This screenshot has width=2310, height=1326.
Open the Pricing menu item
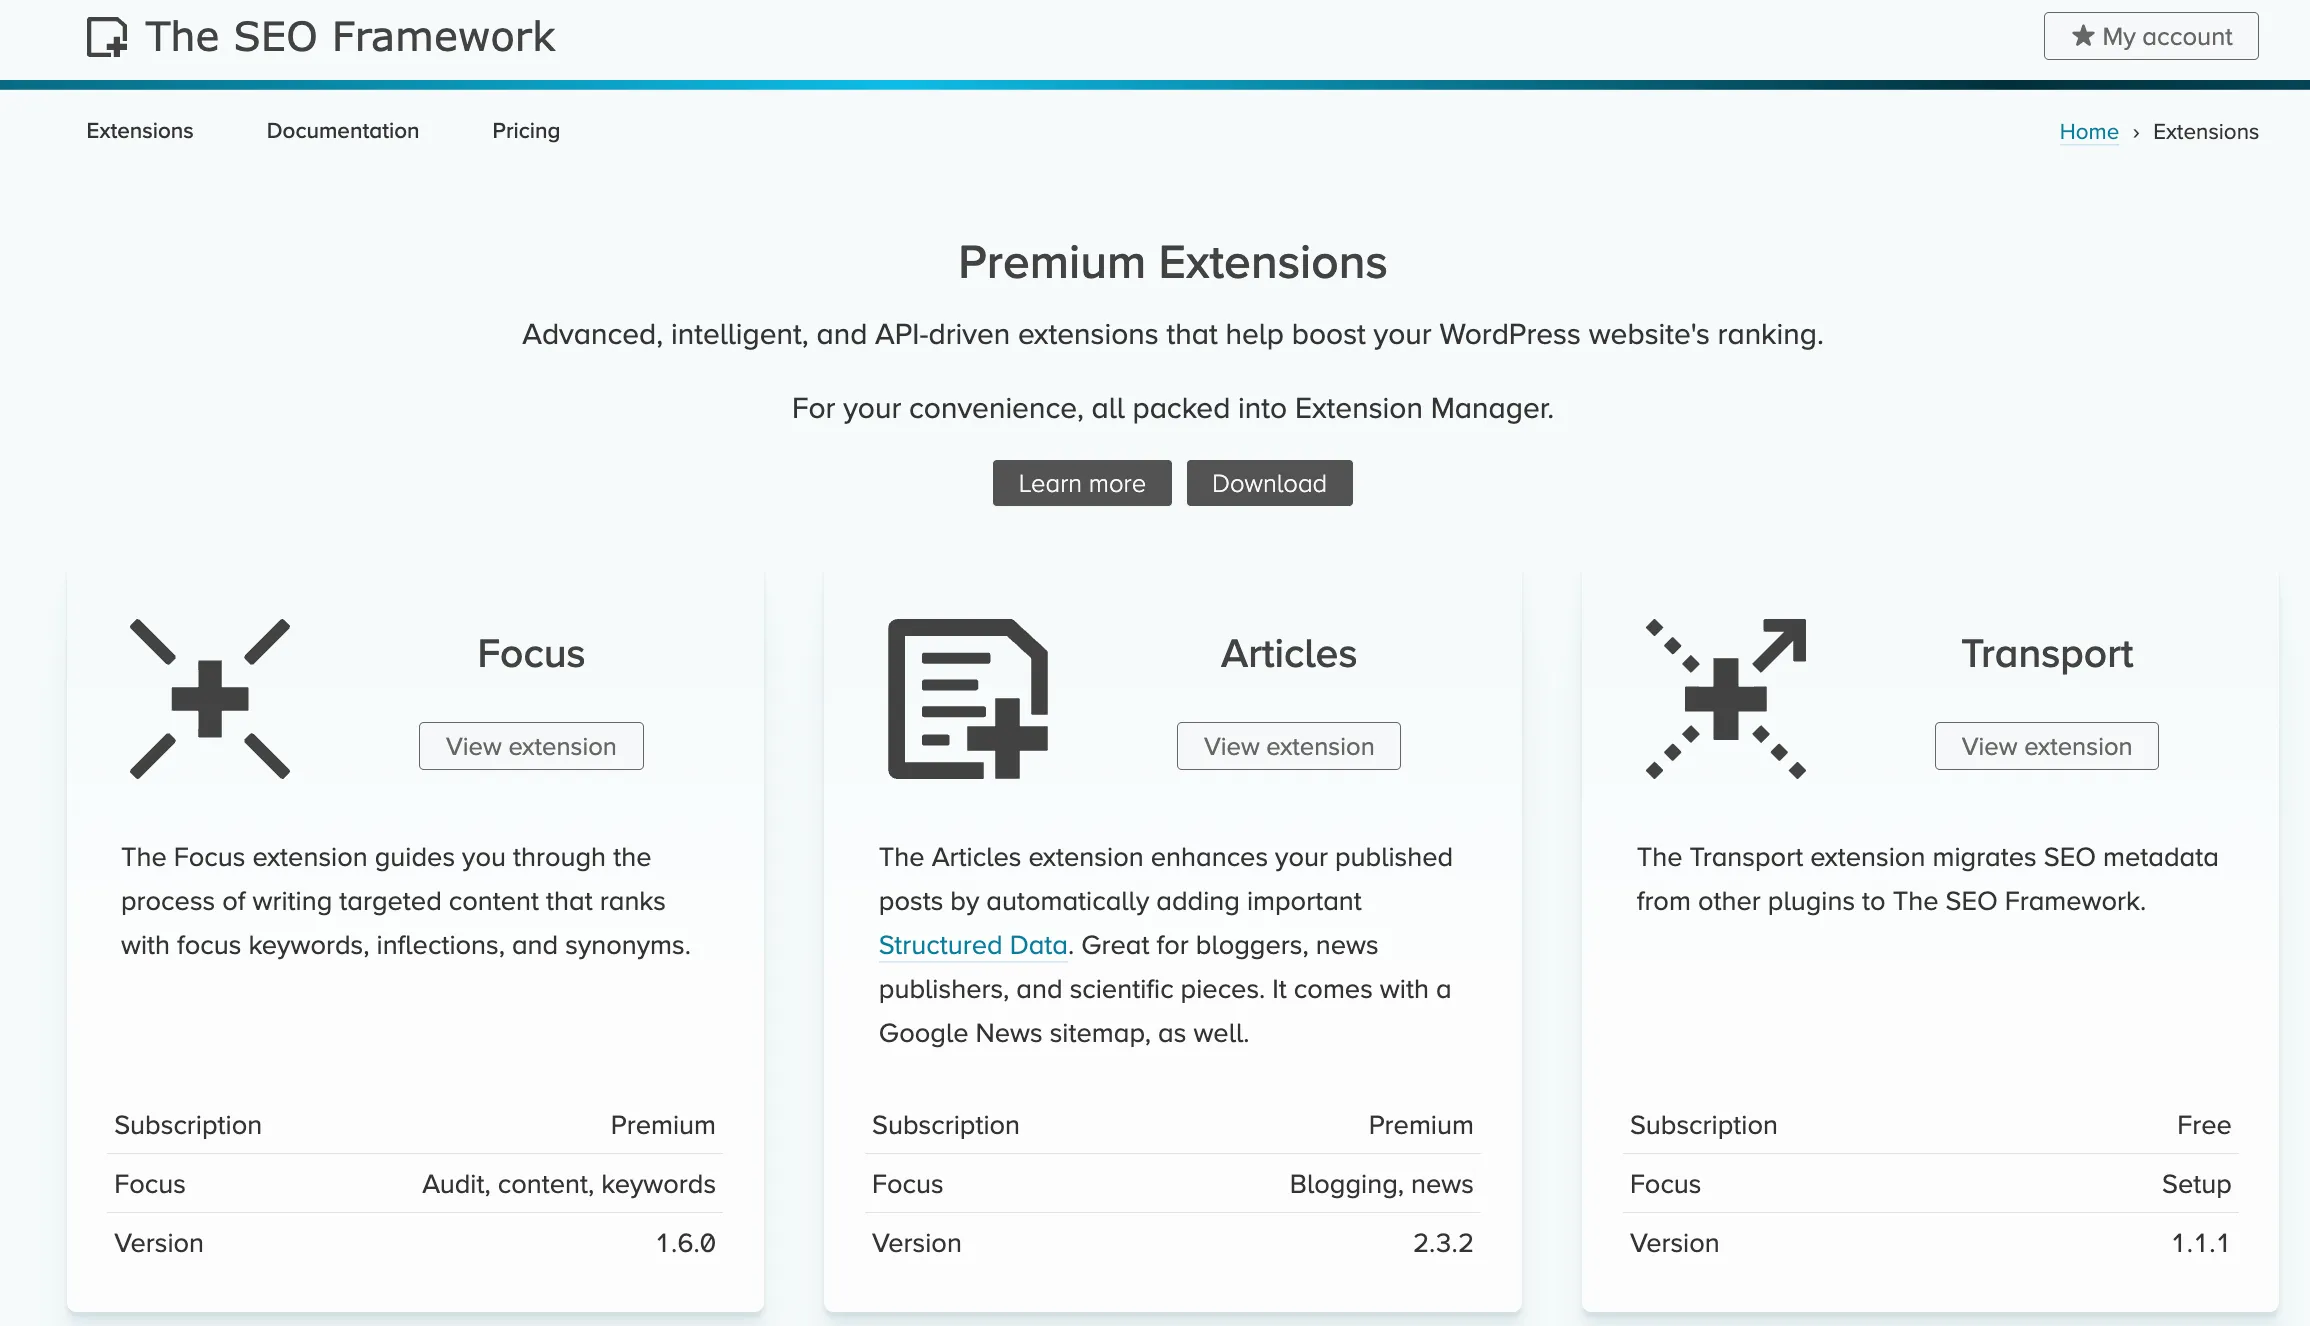pyautogui.click(x=526, y=131)
